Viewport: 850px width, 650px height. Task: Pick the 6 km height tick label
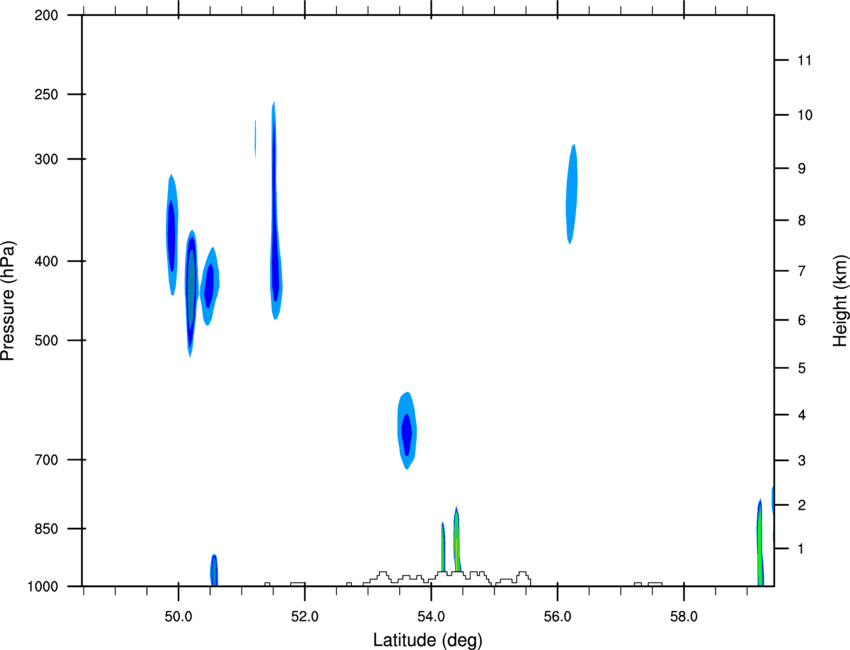pos(802,320)
